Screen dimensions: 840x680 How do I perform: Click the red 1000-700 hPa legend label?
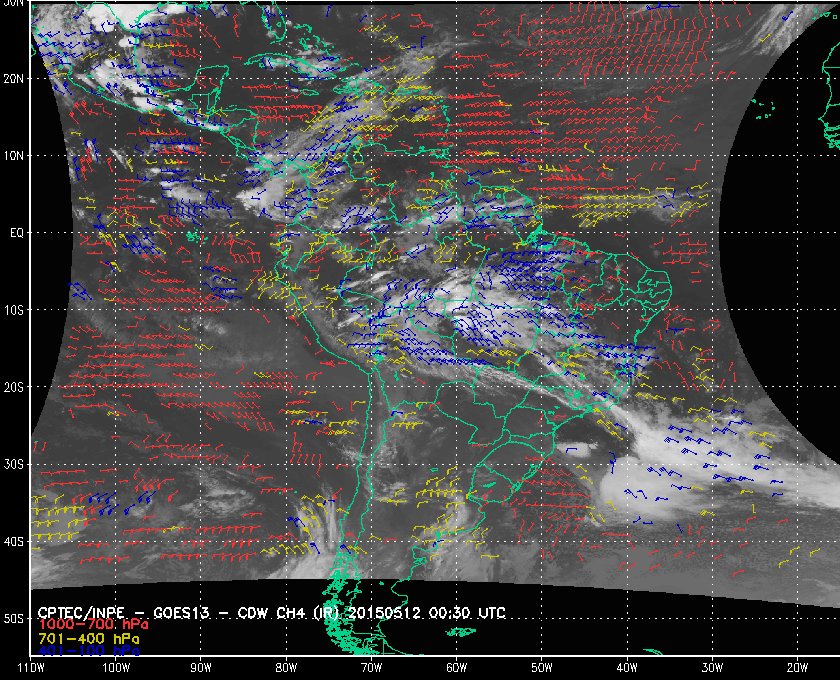(x=93, y=625)
